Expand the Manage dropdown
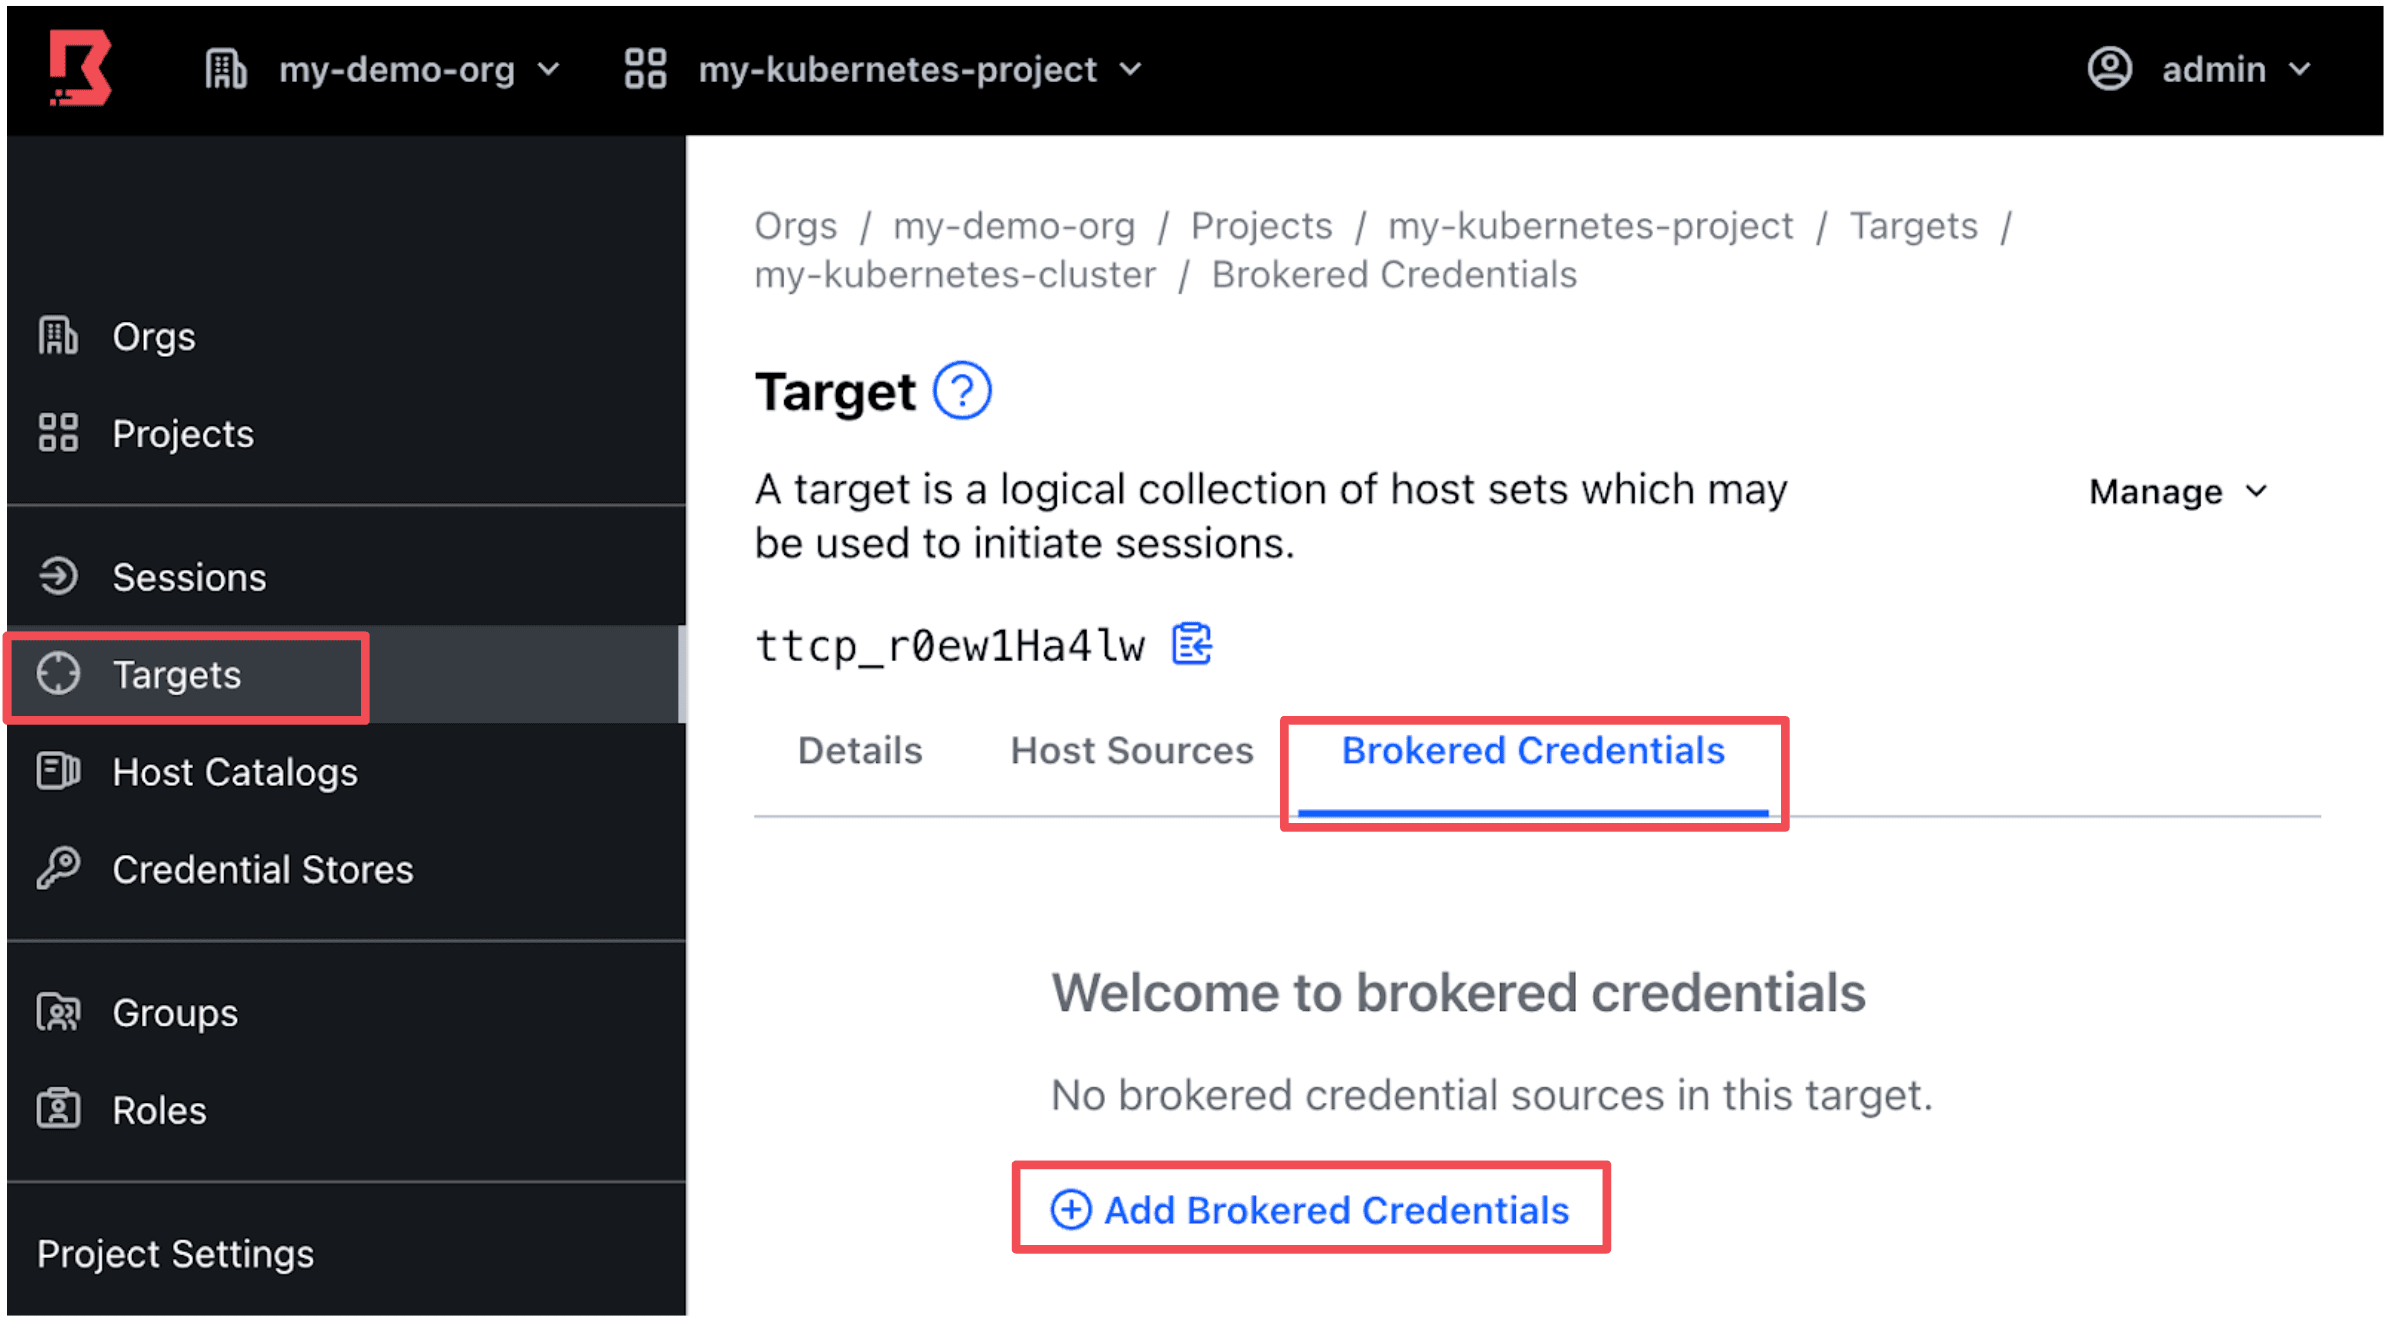The image size is (2392, 1324). (x=2177, y=492)
